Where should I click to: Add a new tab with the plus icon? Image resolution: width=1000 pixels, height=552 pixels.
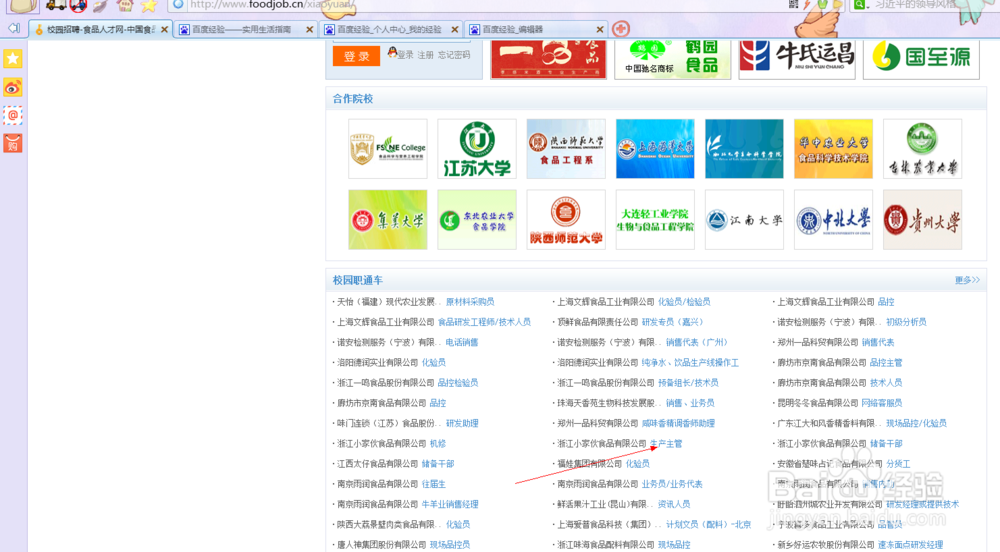pos(621,29)
